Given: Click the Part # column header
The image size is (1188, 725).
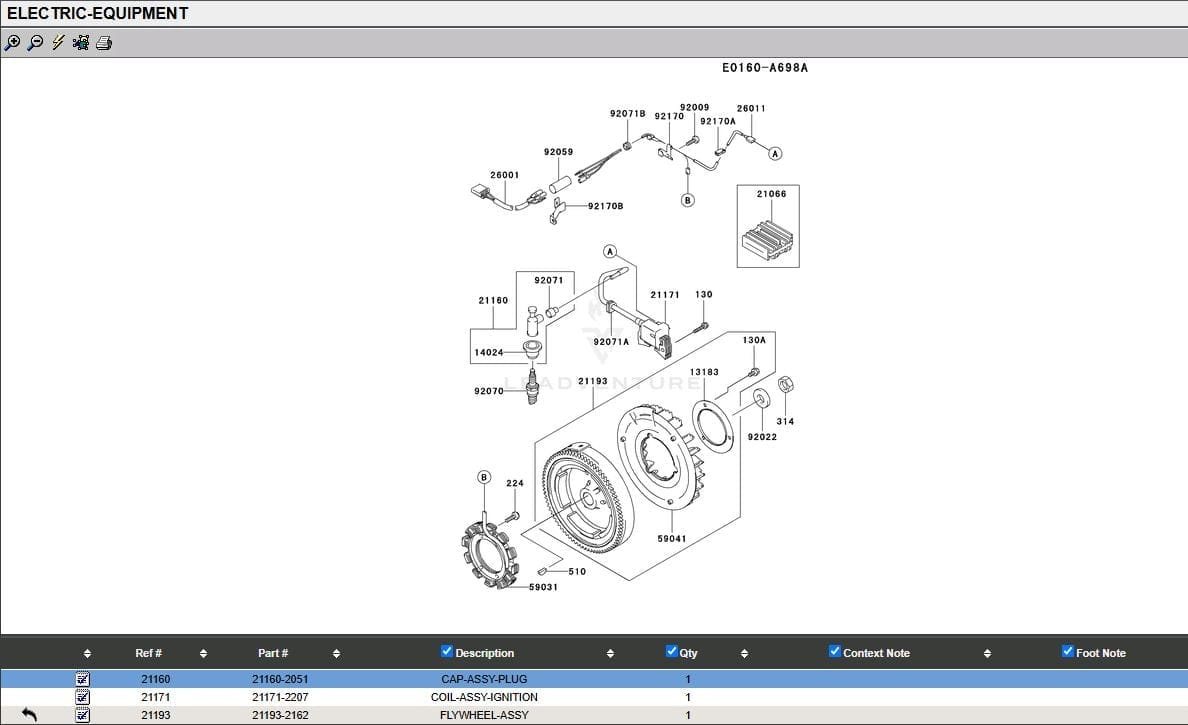Looking at the screenshot, I should click(x=273, y=653).
